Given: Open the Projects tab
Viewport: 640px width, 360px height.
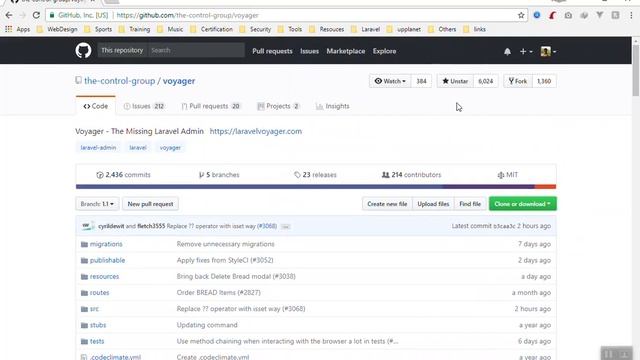Looking at the screenshot, I should point(278,106).
